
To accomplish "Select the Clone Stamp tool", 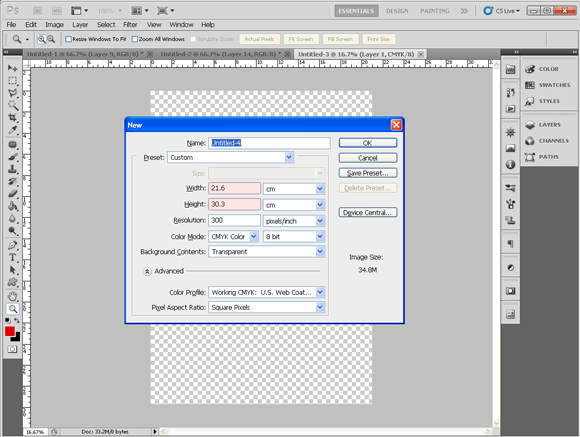I will click(13, 169).
